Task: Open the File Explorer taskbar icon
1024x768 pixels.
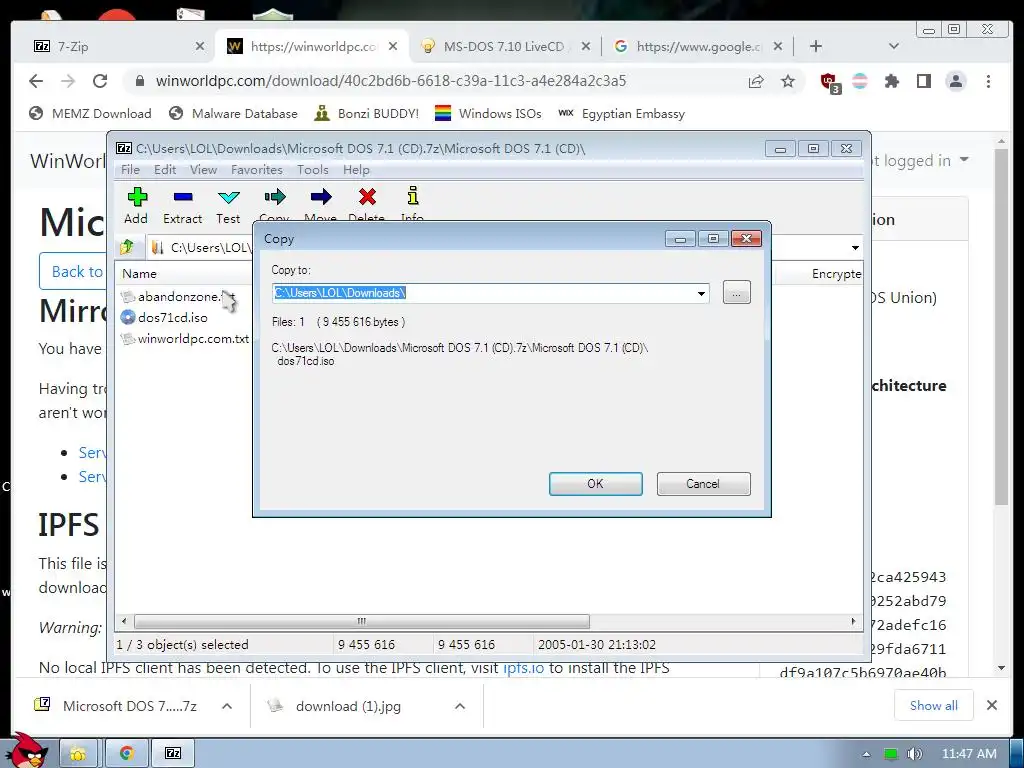Action: [78, 754]
